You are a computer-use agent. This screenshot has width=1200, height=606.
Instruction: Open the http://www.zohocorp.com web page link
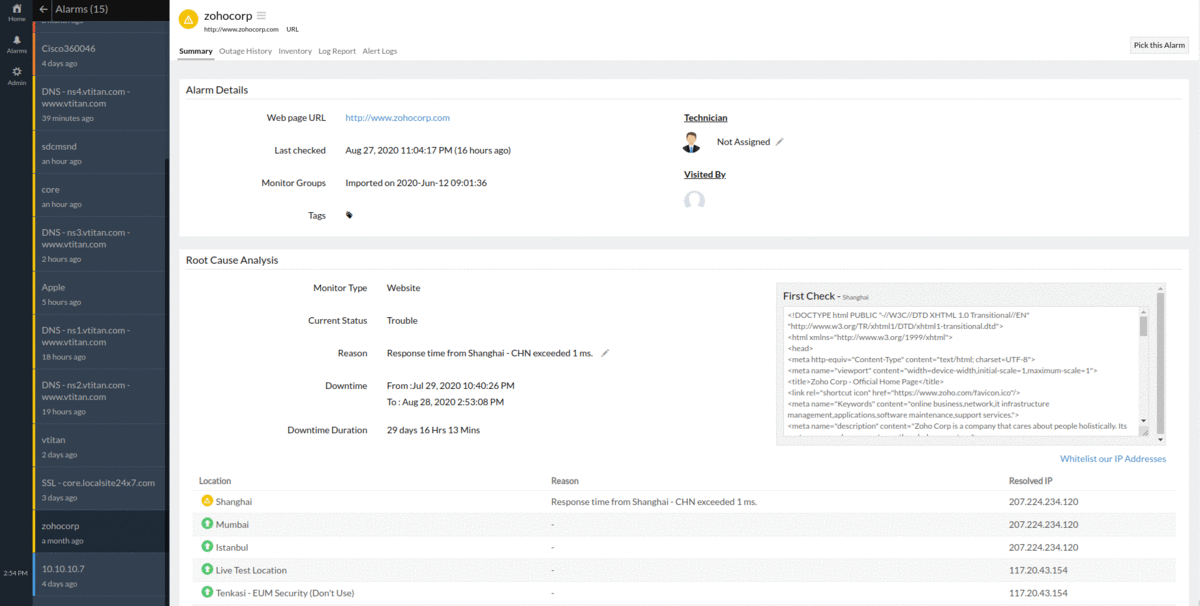tap(397, 118)
